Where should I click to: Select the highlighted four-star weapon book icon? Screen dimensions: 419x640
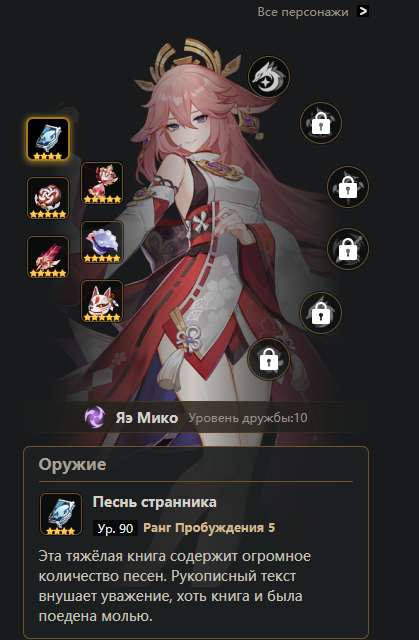(x=48, y=139)
